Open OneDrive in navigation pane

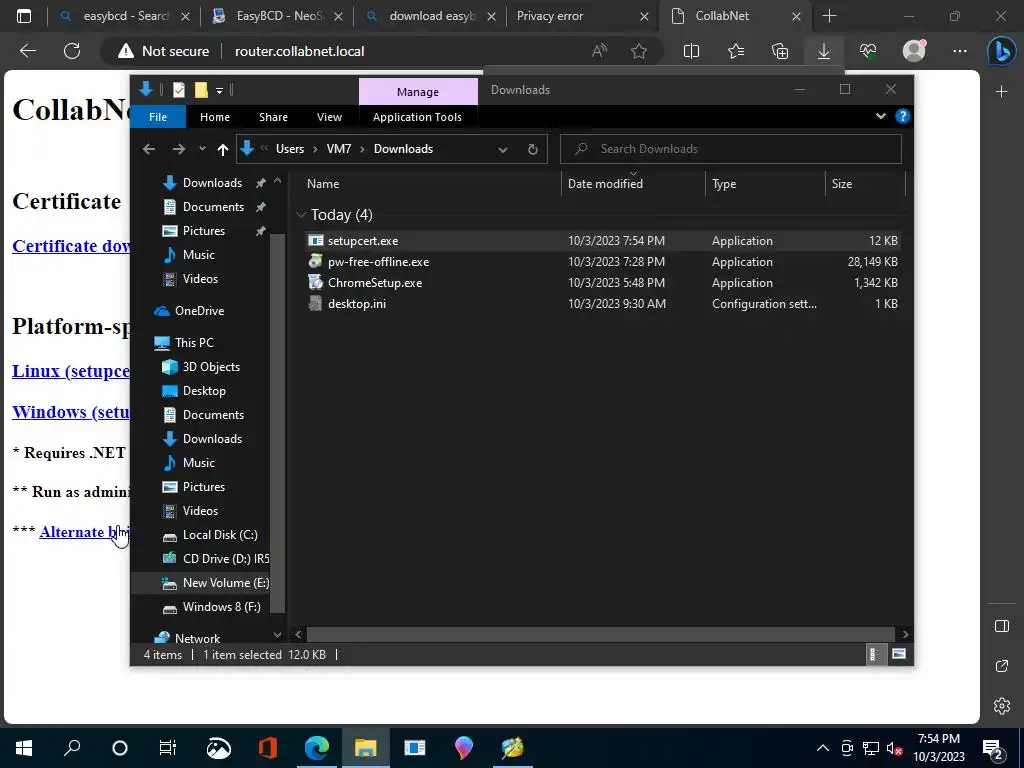coord(199,311)
